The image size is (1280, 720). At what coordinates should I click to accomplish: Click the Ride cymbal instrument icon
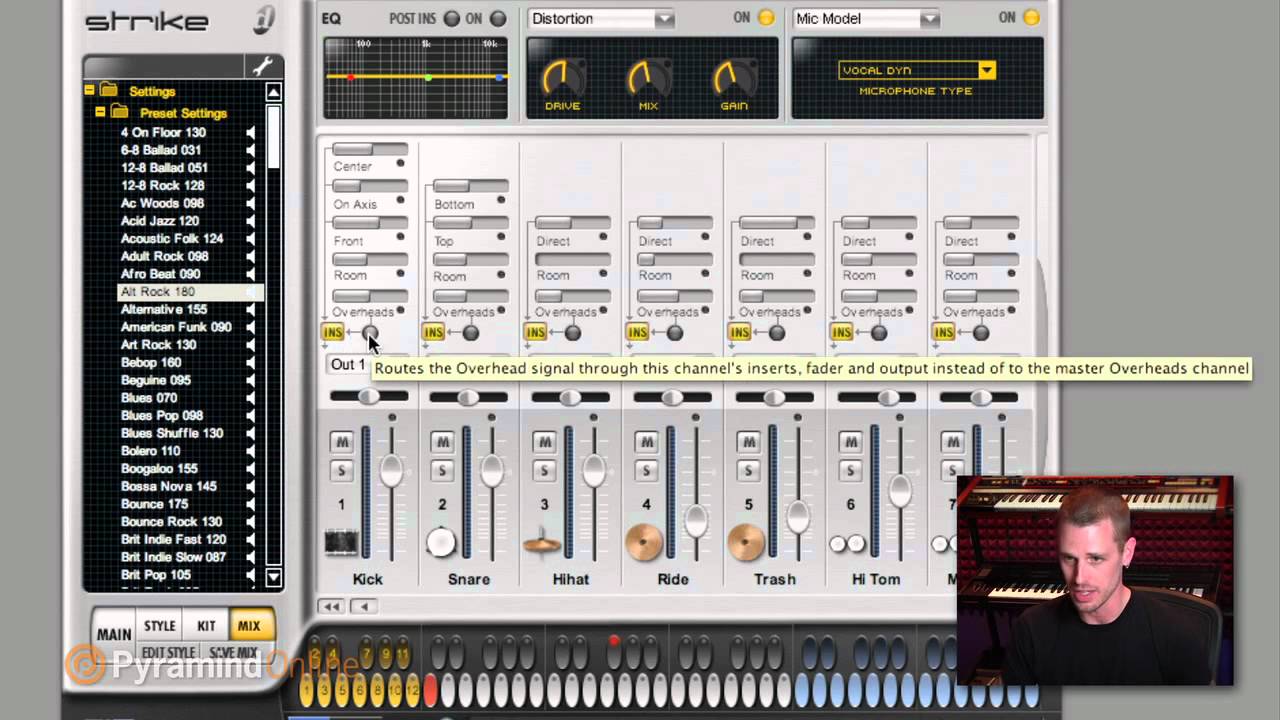click(645, 543)
